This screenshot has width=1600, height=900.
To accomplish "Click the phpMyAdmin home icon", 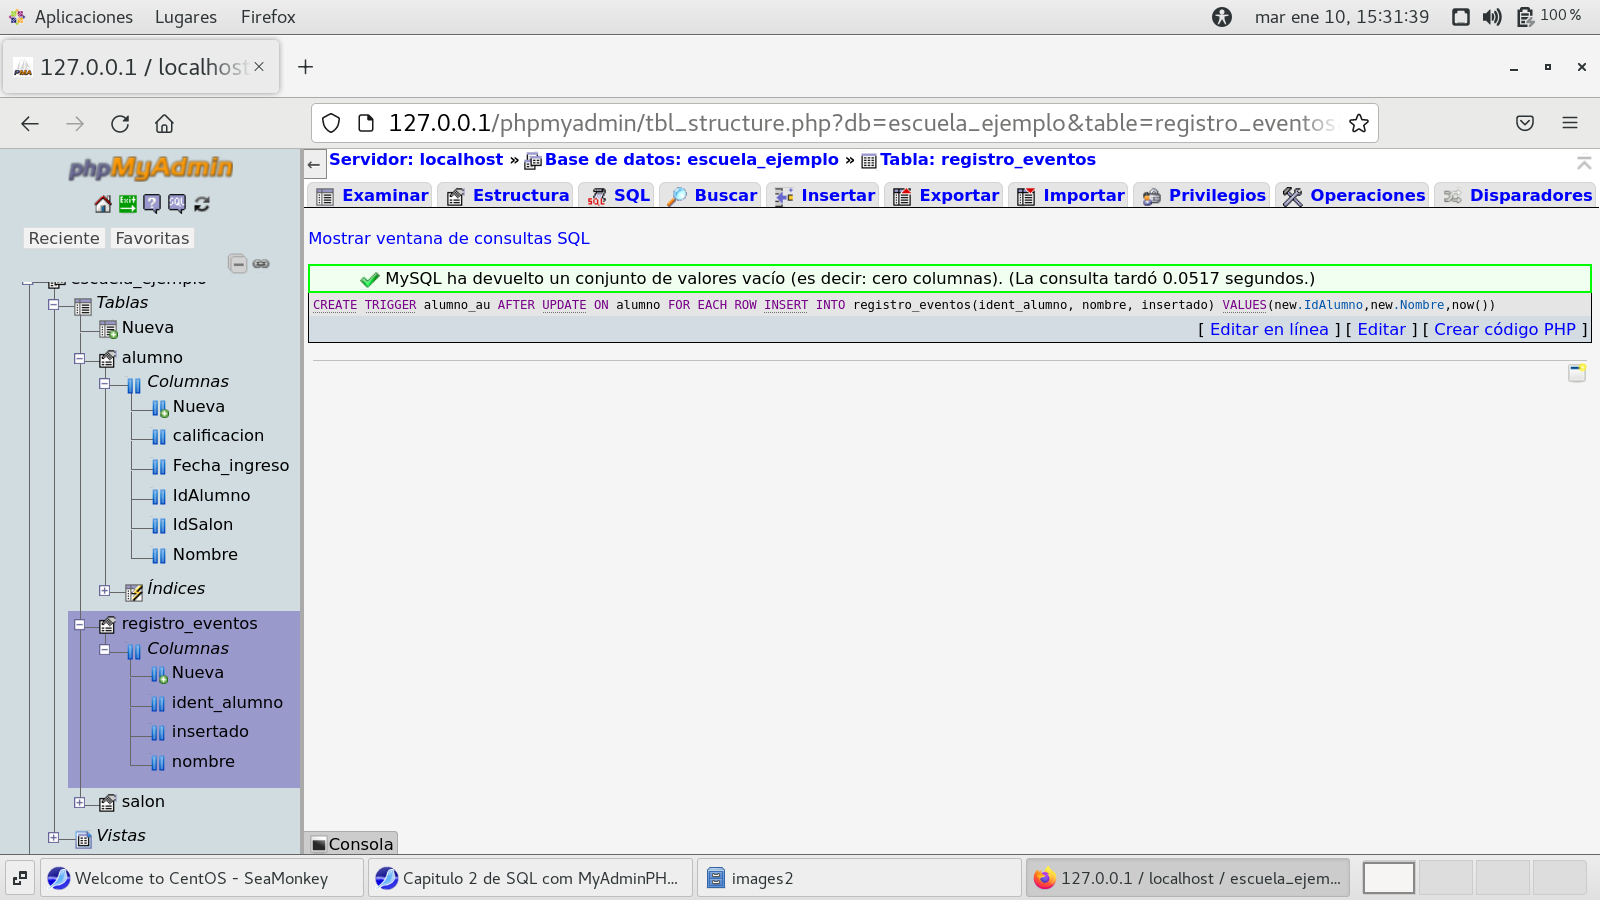I will click(103, 204).
